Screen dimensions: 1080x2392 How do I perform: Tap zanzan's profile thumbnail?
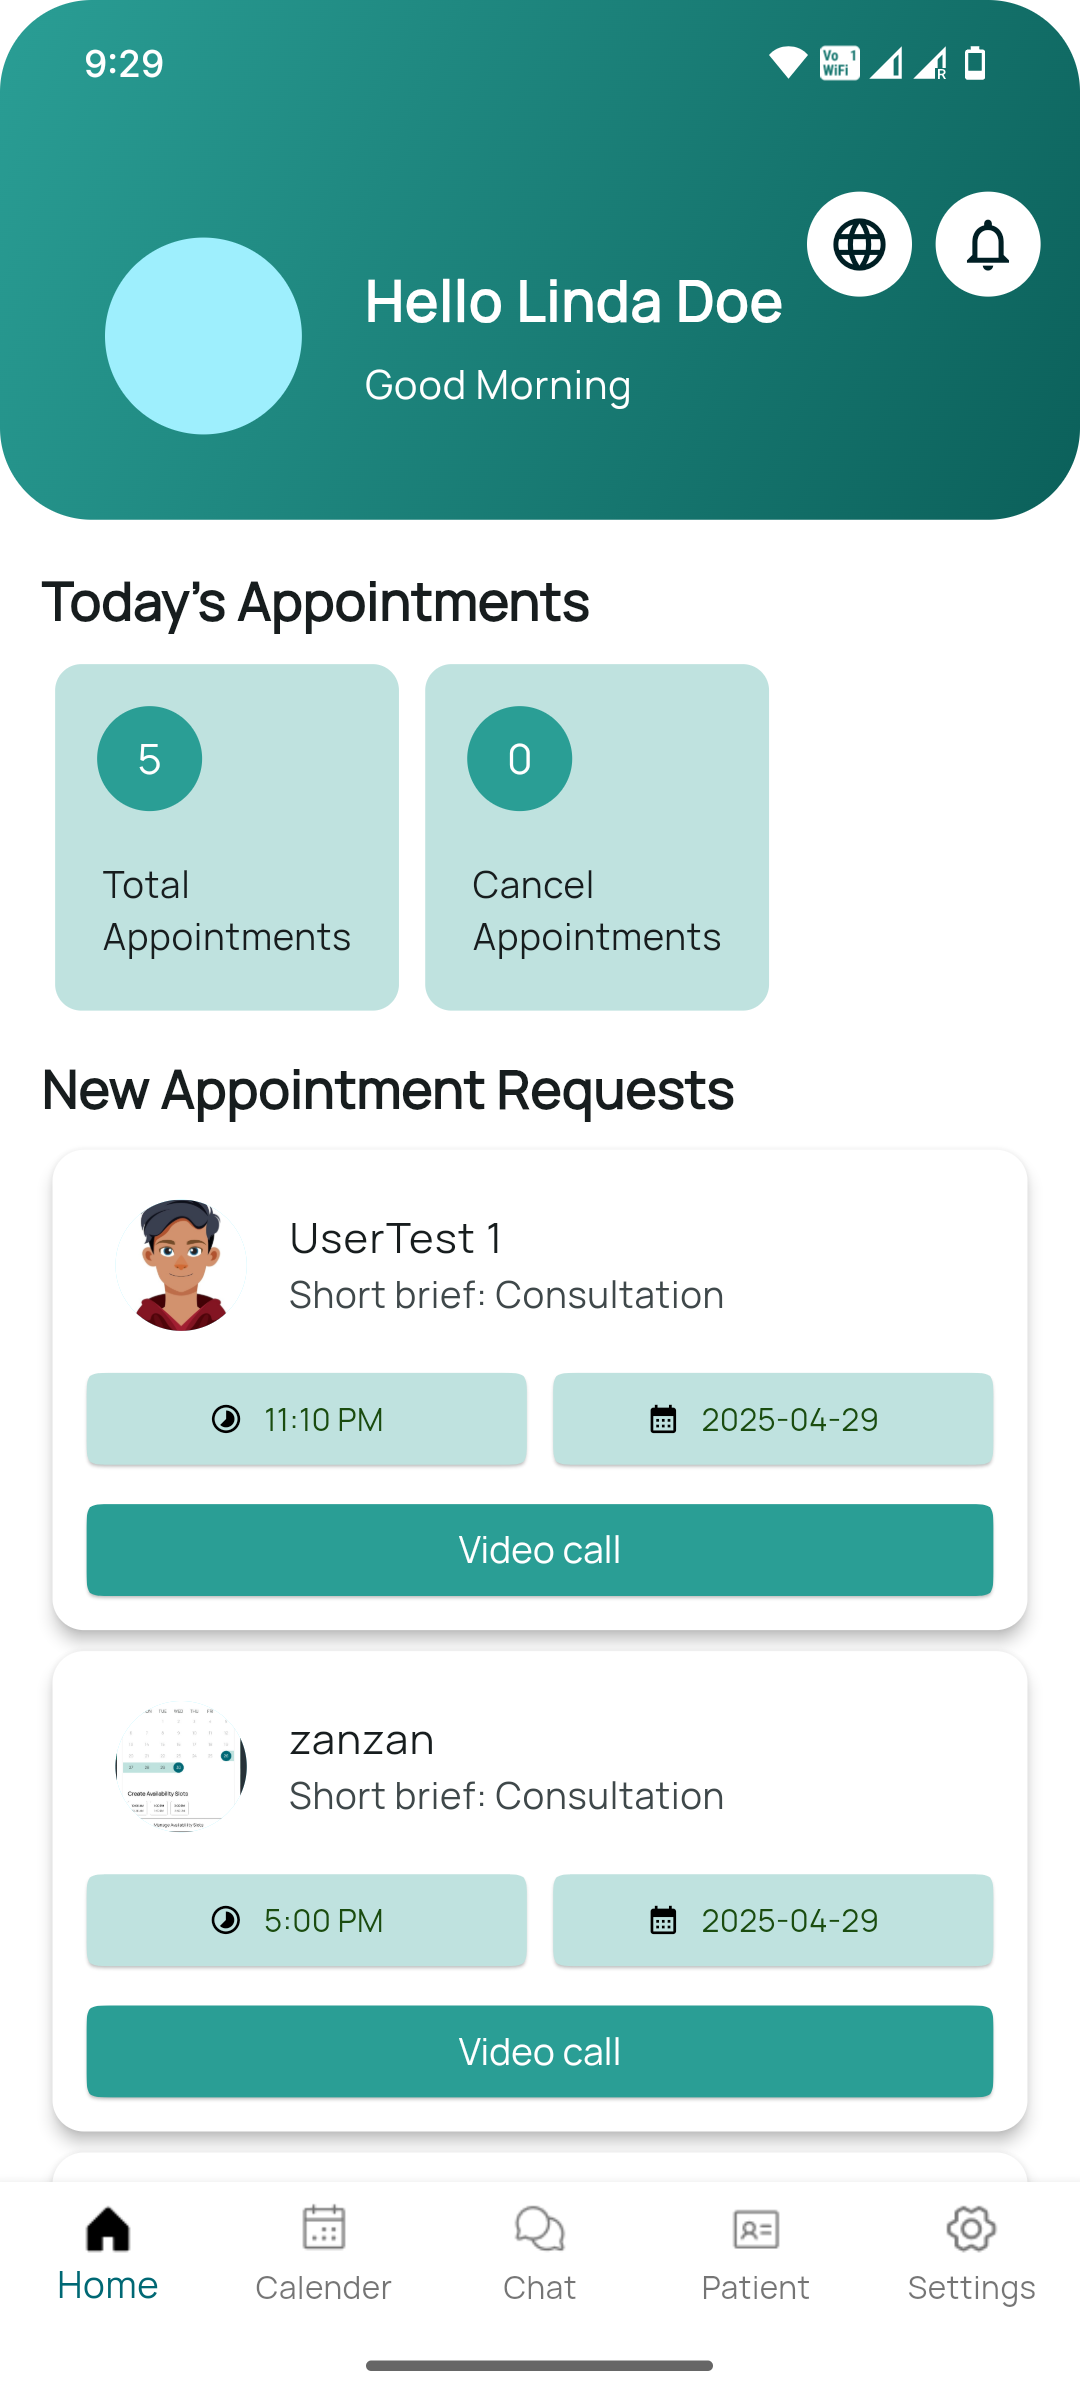point(181,1766)
